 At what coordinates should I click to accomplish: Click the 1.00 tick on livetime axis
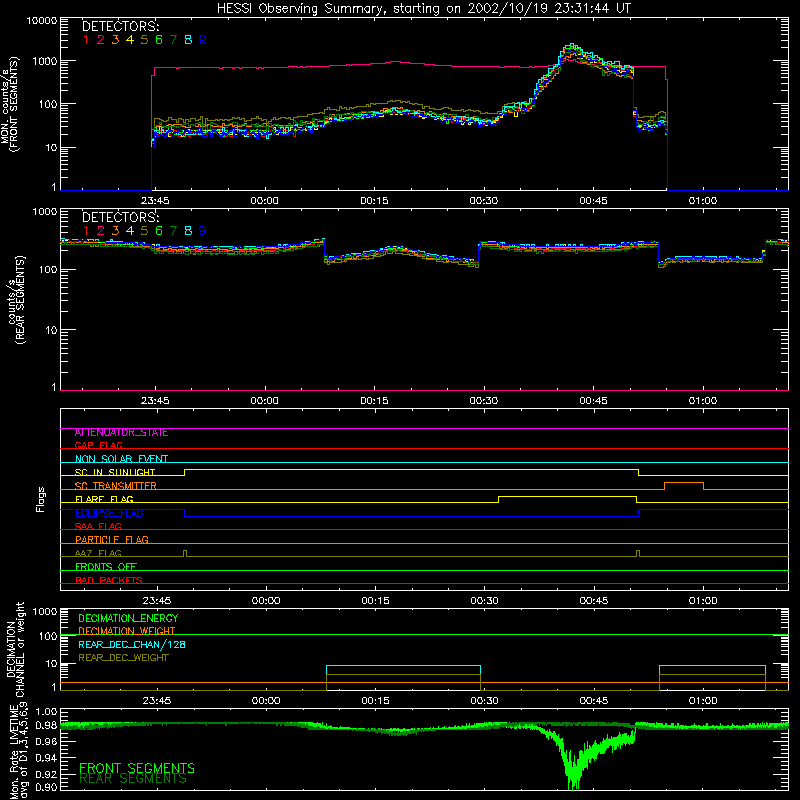click(x=46, y=711)
